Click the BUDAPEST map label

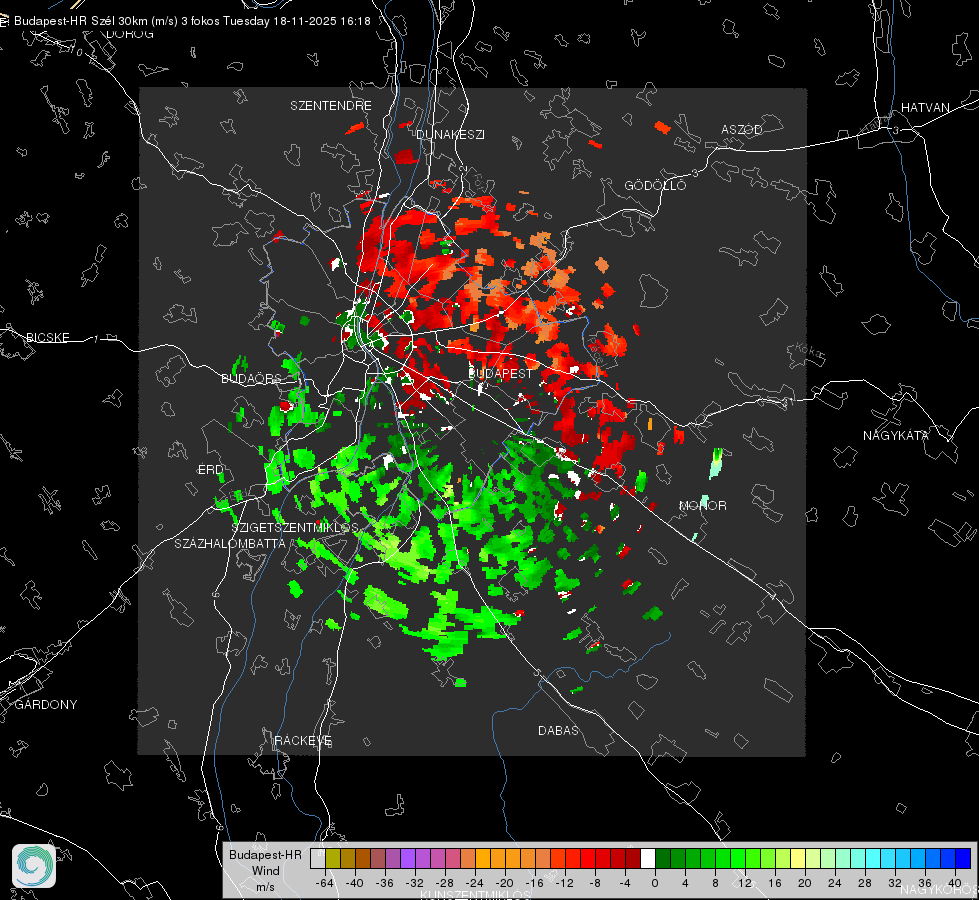click(x=500, y=373)
